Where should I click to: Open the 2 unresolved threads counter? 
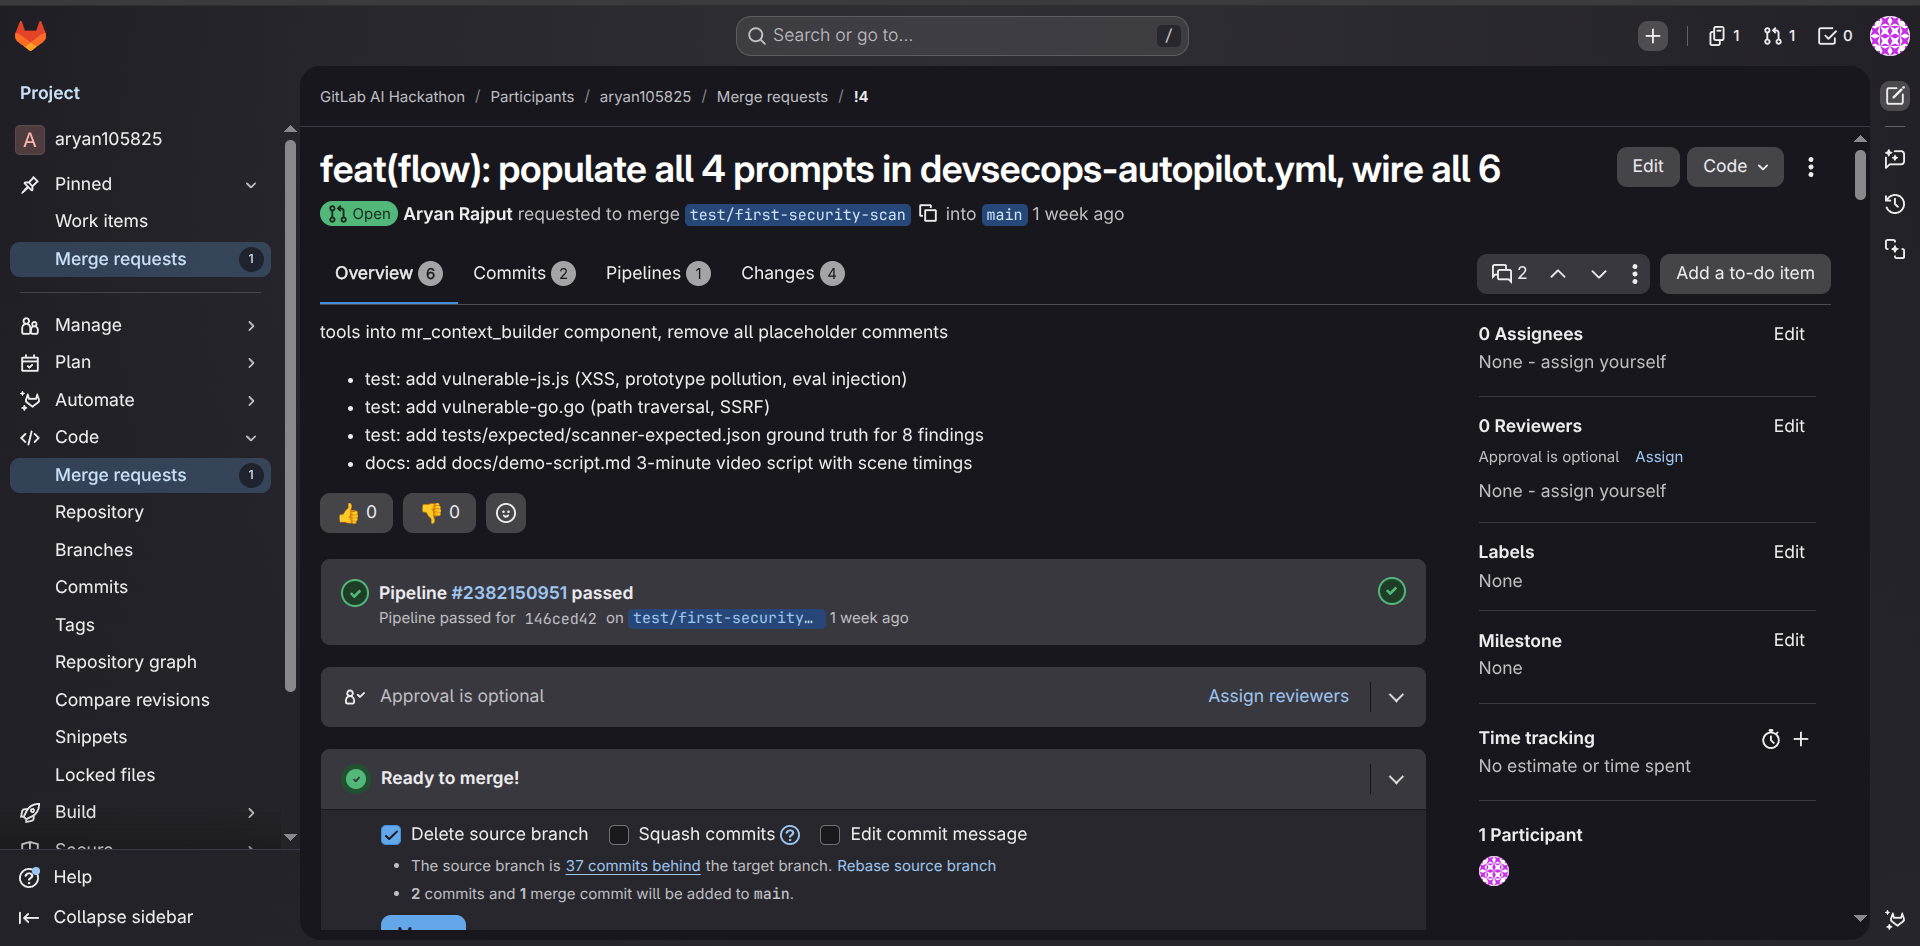1509,274
